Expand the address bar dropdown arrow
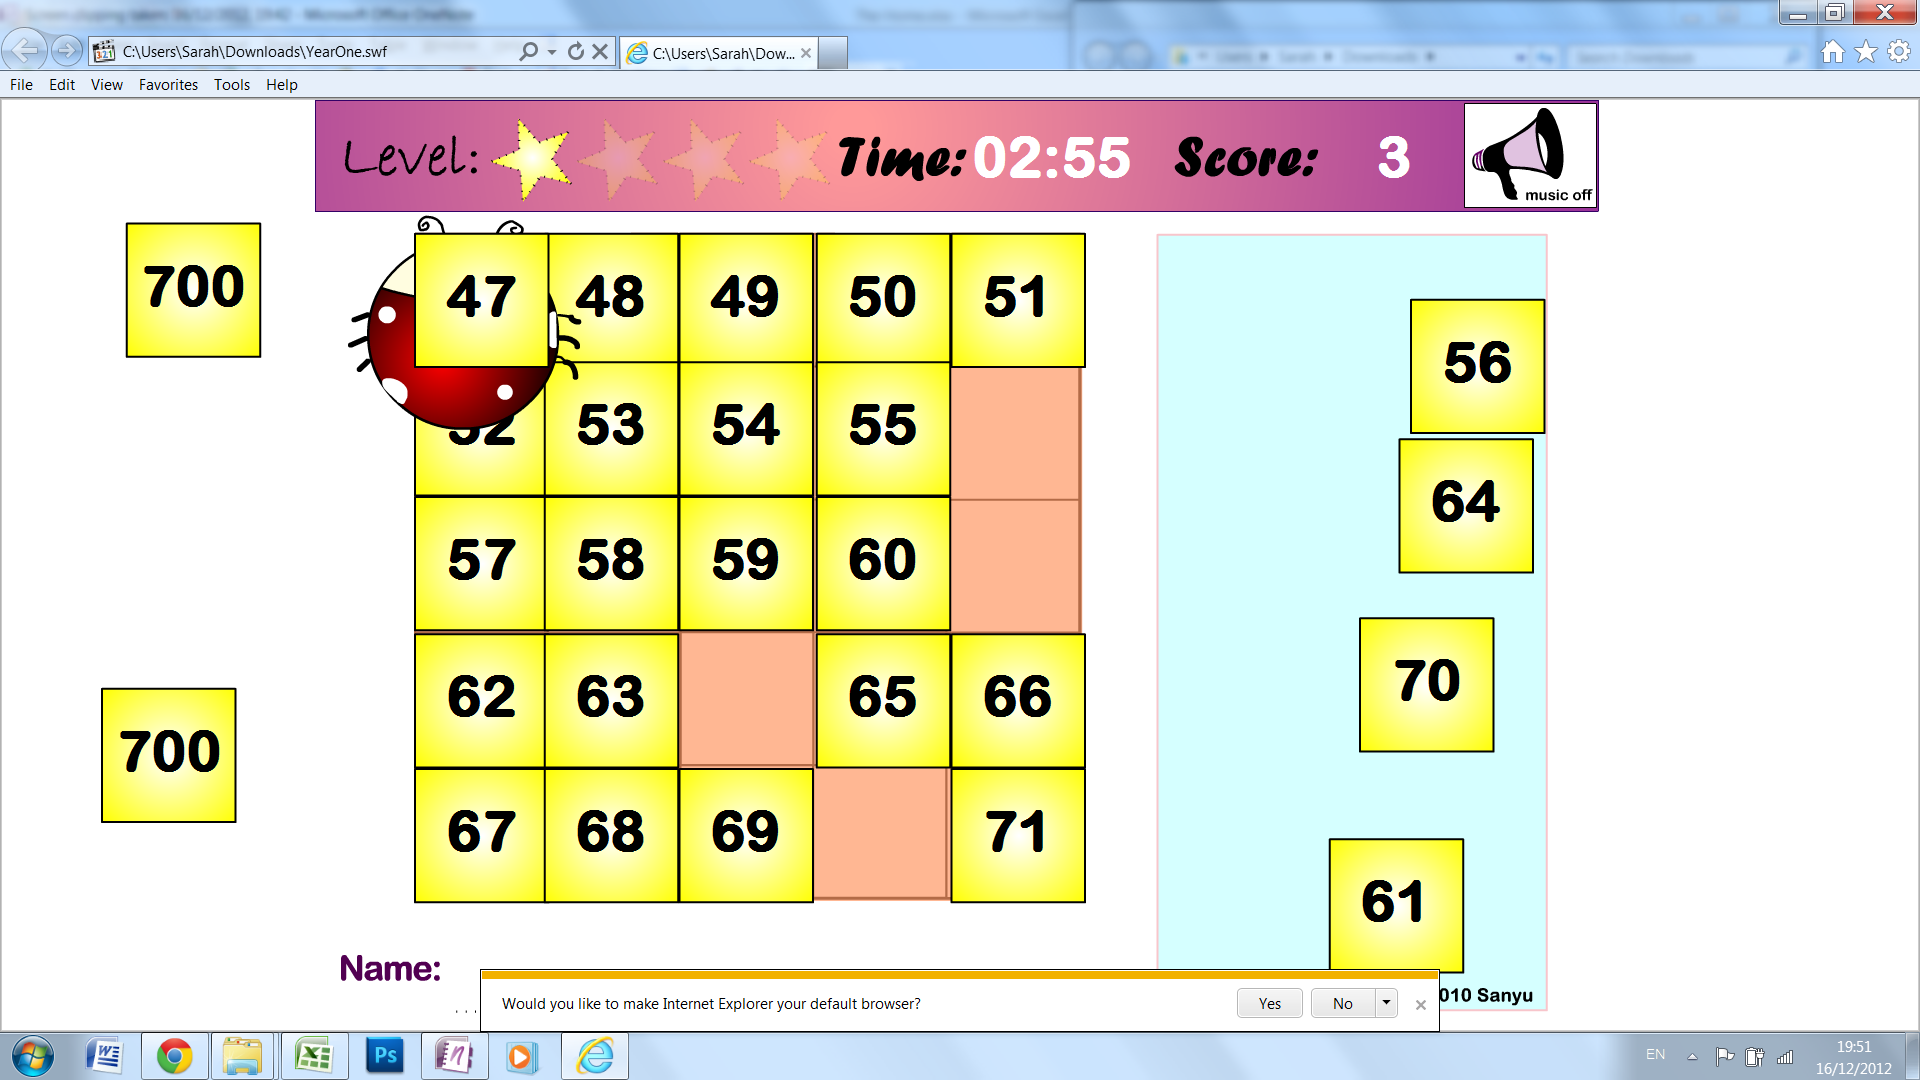This screenshot has width=1920, height=1080. [552, 51]
